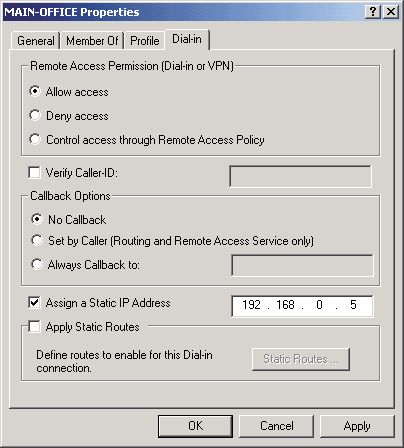Click the static IP address field
Screen dimensions: 404x448
[302, 306]
